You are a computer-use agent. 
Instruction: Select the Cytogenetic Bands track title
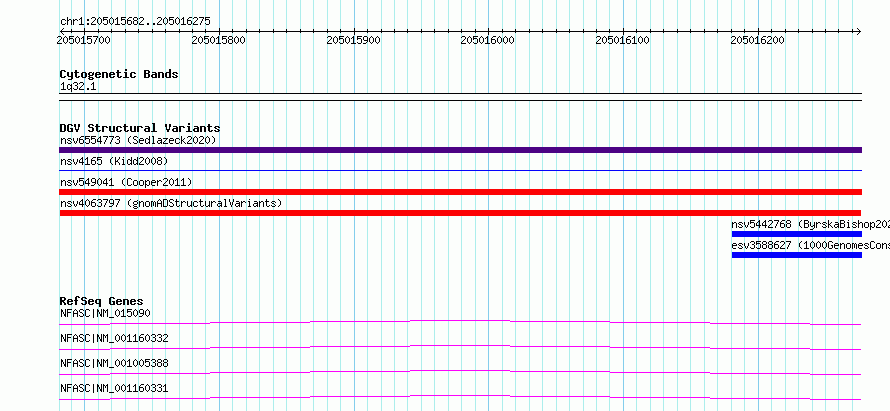(x=119, y=74)
